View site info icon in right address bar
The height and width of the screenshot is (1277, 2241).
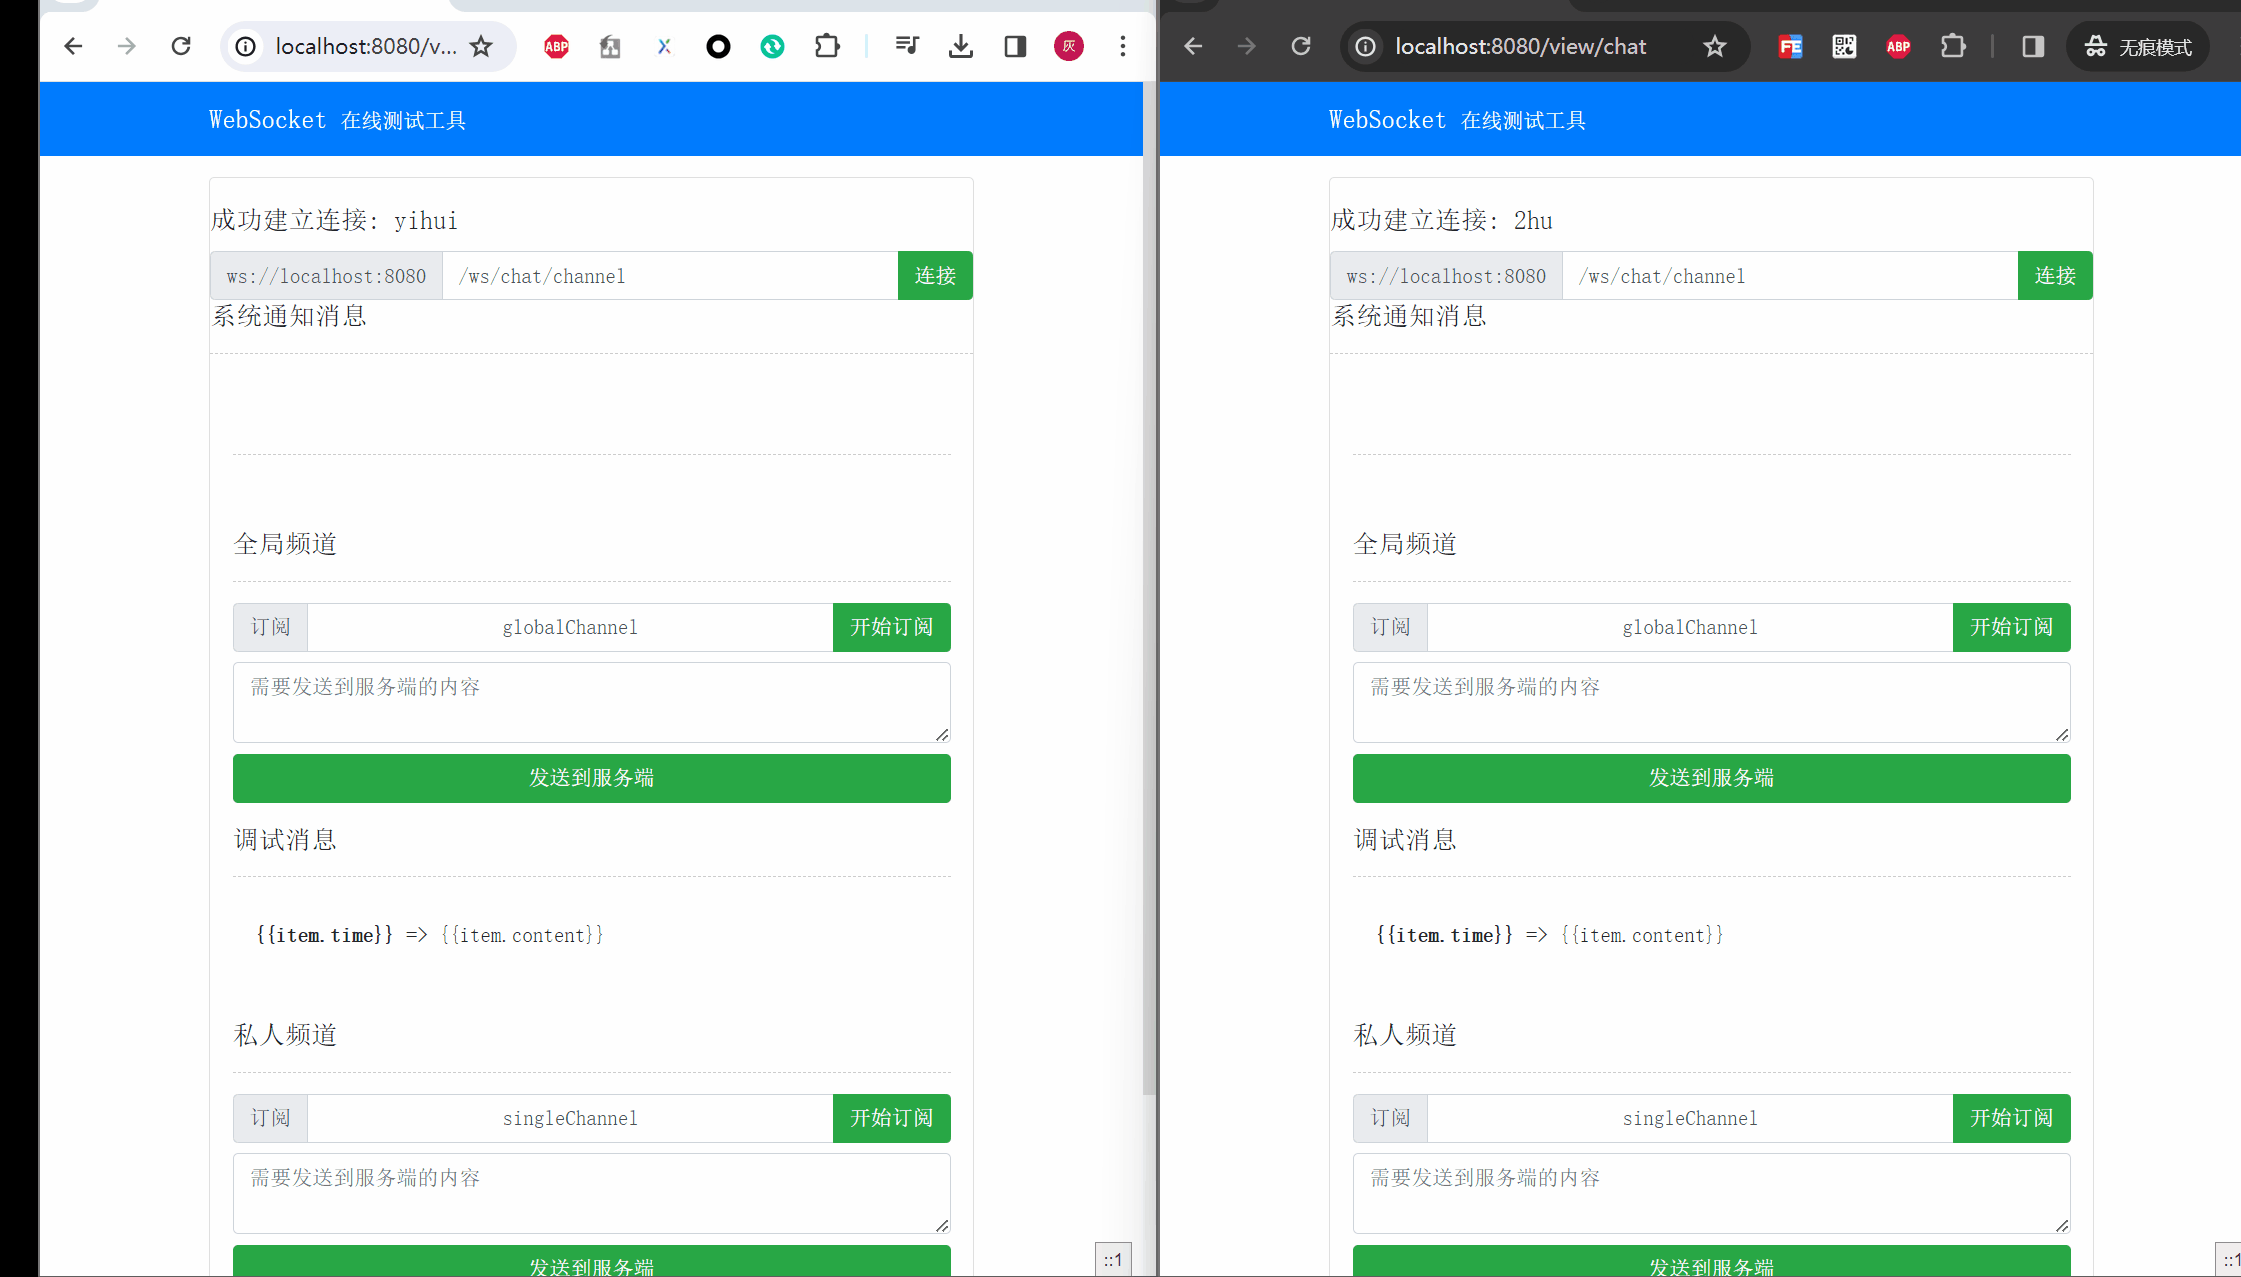point(1365,46)
